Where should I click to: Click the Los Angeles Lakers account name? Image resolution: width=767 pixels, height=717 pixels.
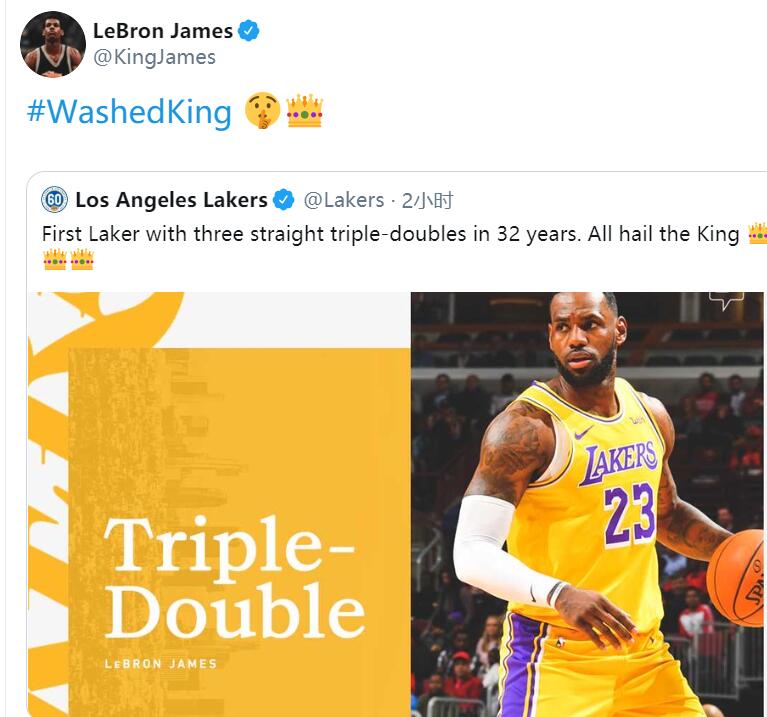click(171, 200)
